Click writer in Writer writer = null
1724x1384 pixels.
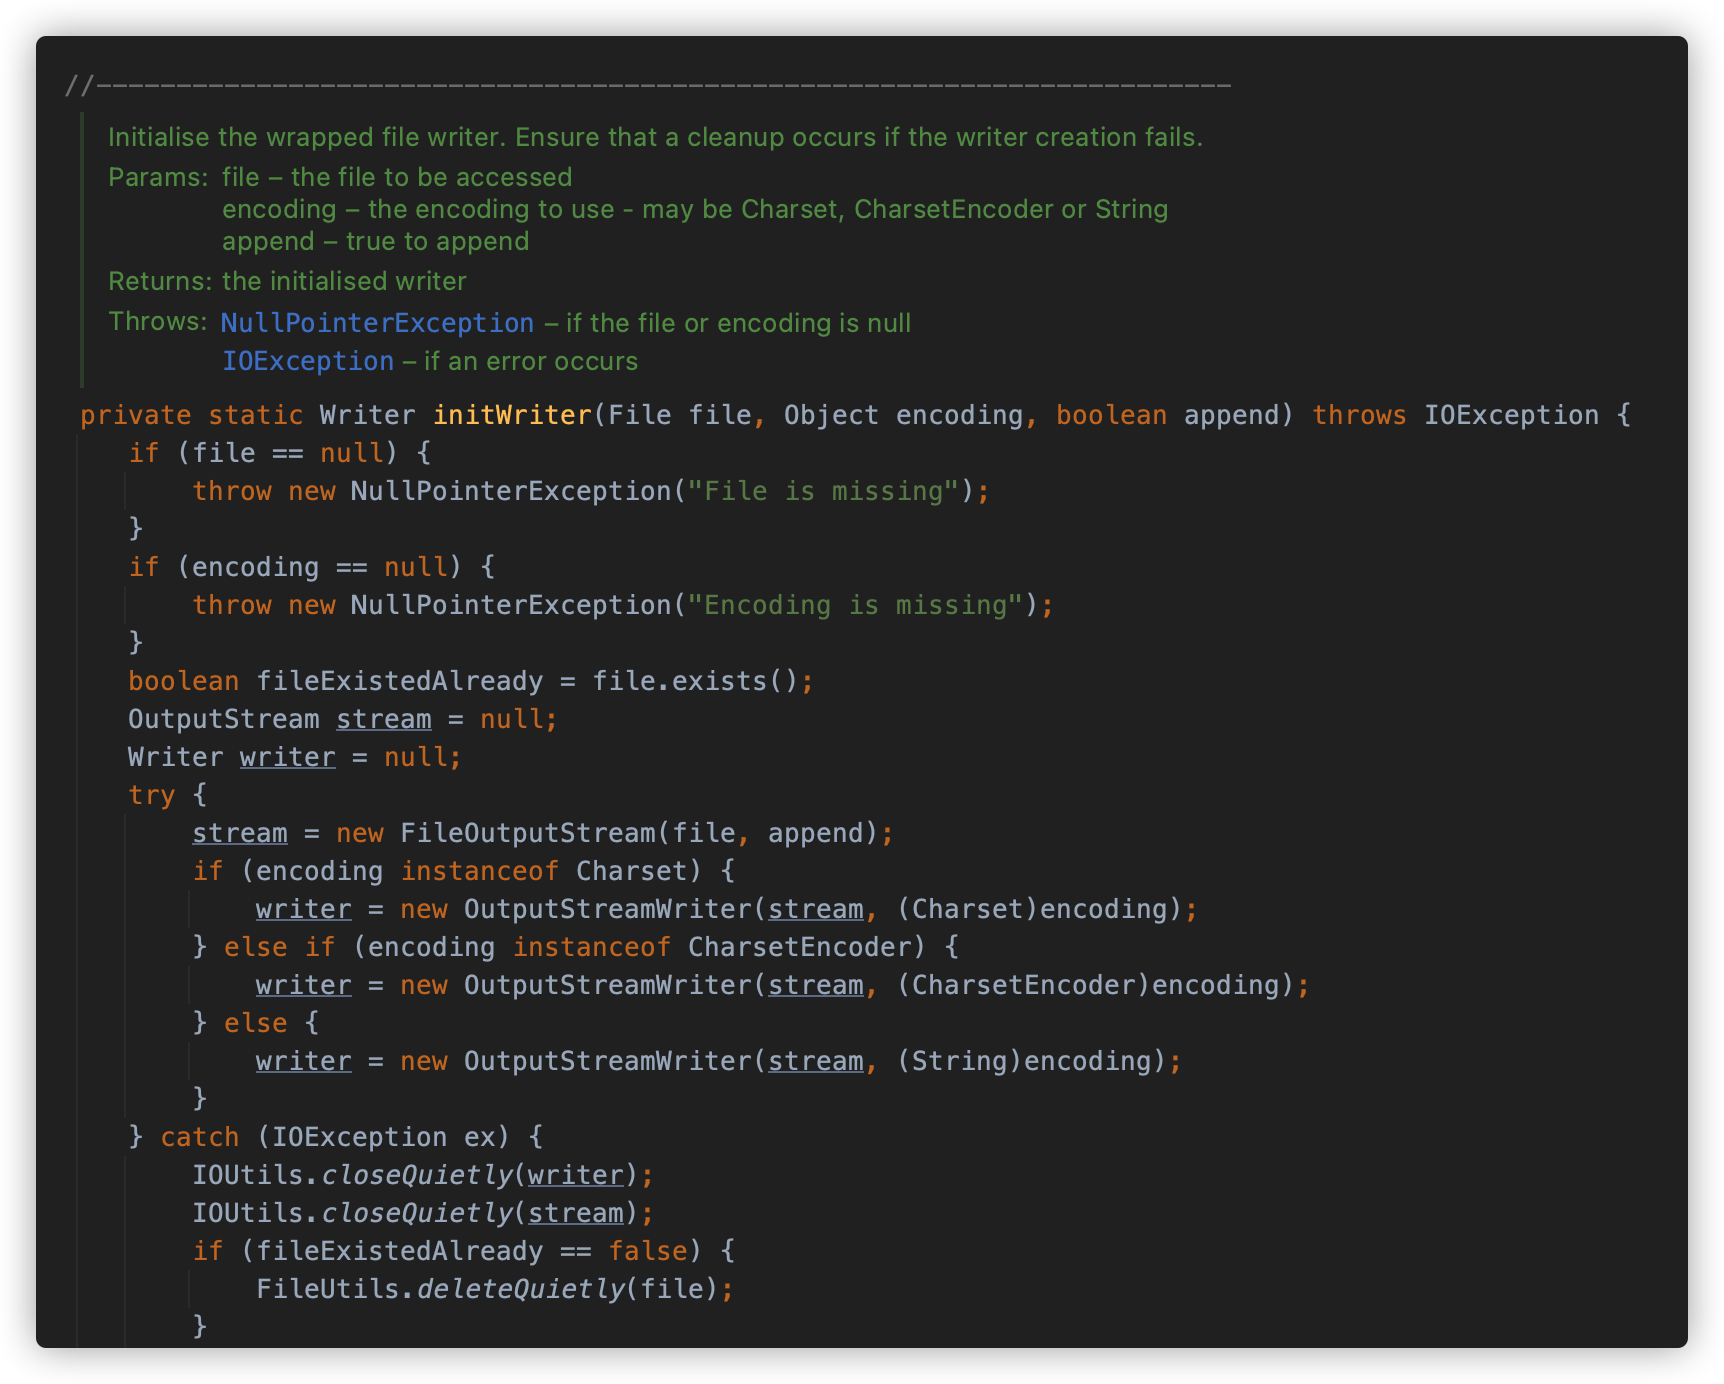point(288,757)
